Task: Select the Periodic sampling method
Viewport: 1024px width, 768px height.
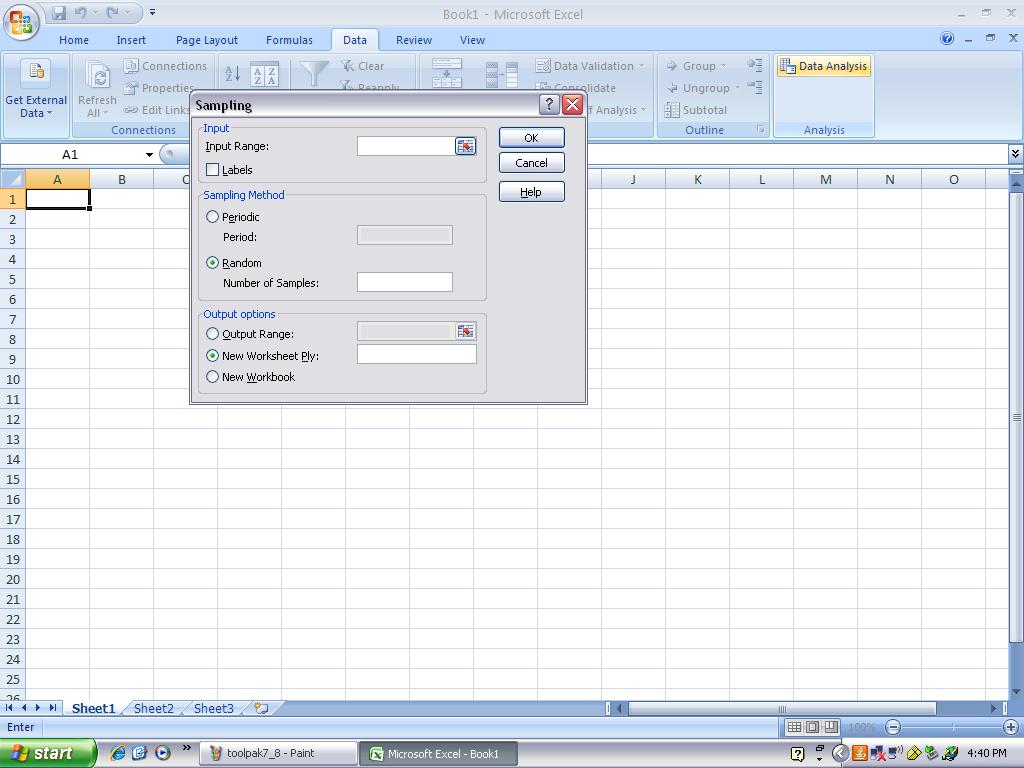Action: [213, 217]
